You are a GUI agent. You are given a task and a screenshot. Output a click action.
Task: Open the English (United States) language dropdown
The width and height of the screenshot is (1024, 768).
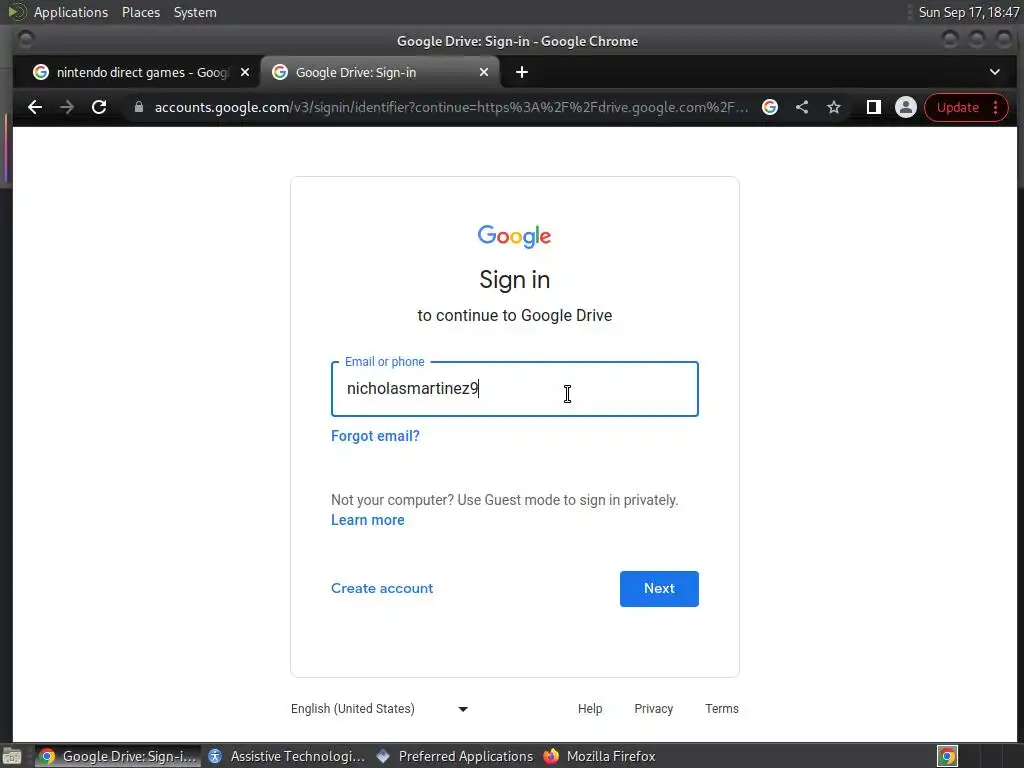click(379, 709)
